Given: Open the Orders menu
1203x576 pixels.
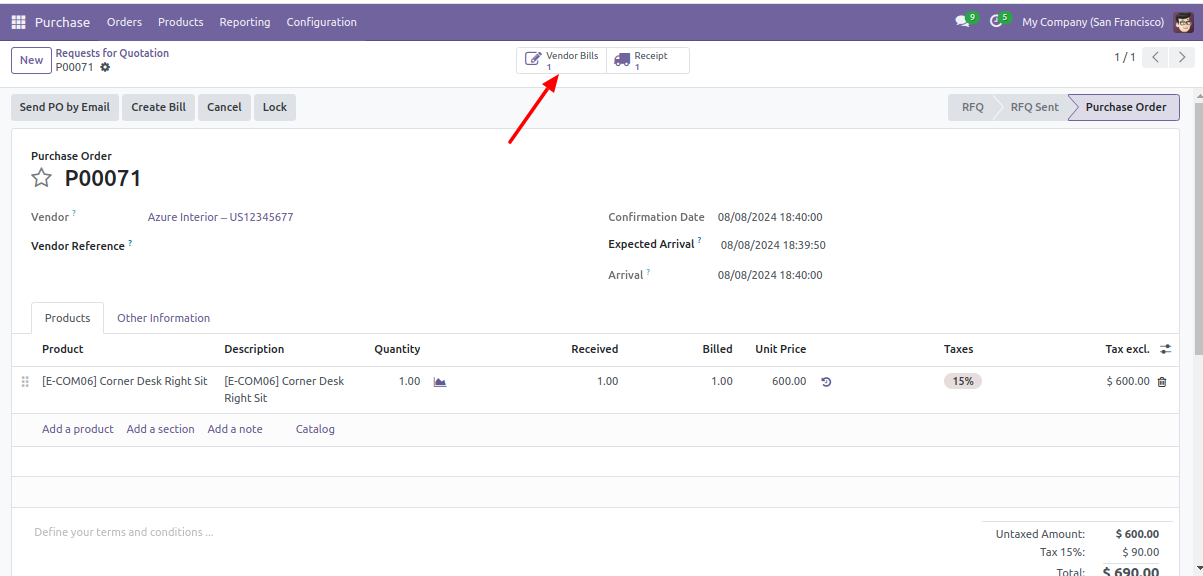Looking at the screenshot, I should click(124, 22).
